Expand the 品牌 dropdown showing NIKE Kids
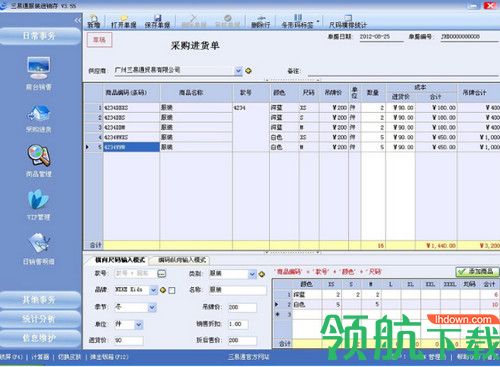Viewport: 500px width, 367px height. [153, 290]
